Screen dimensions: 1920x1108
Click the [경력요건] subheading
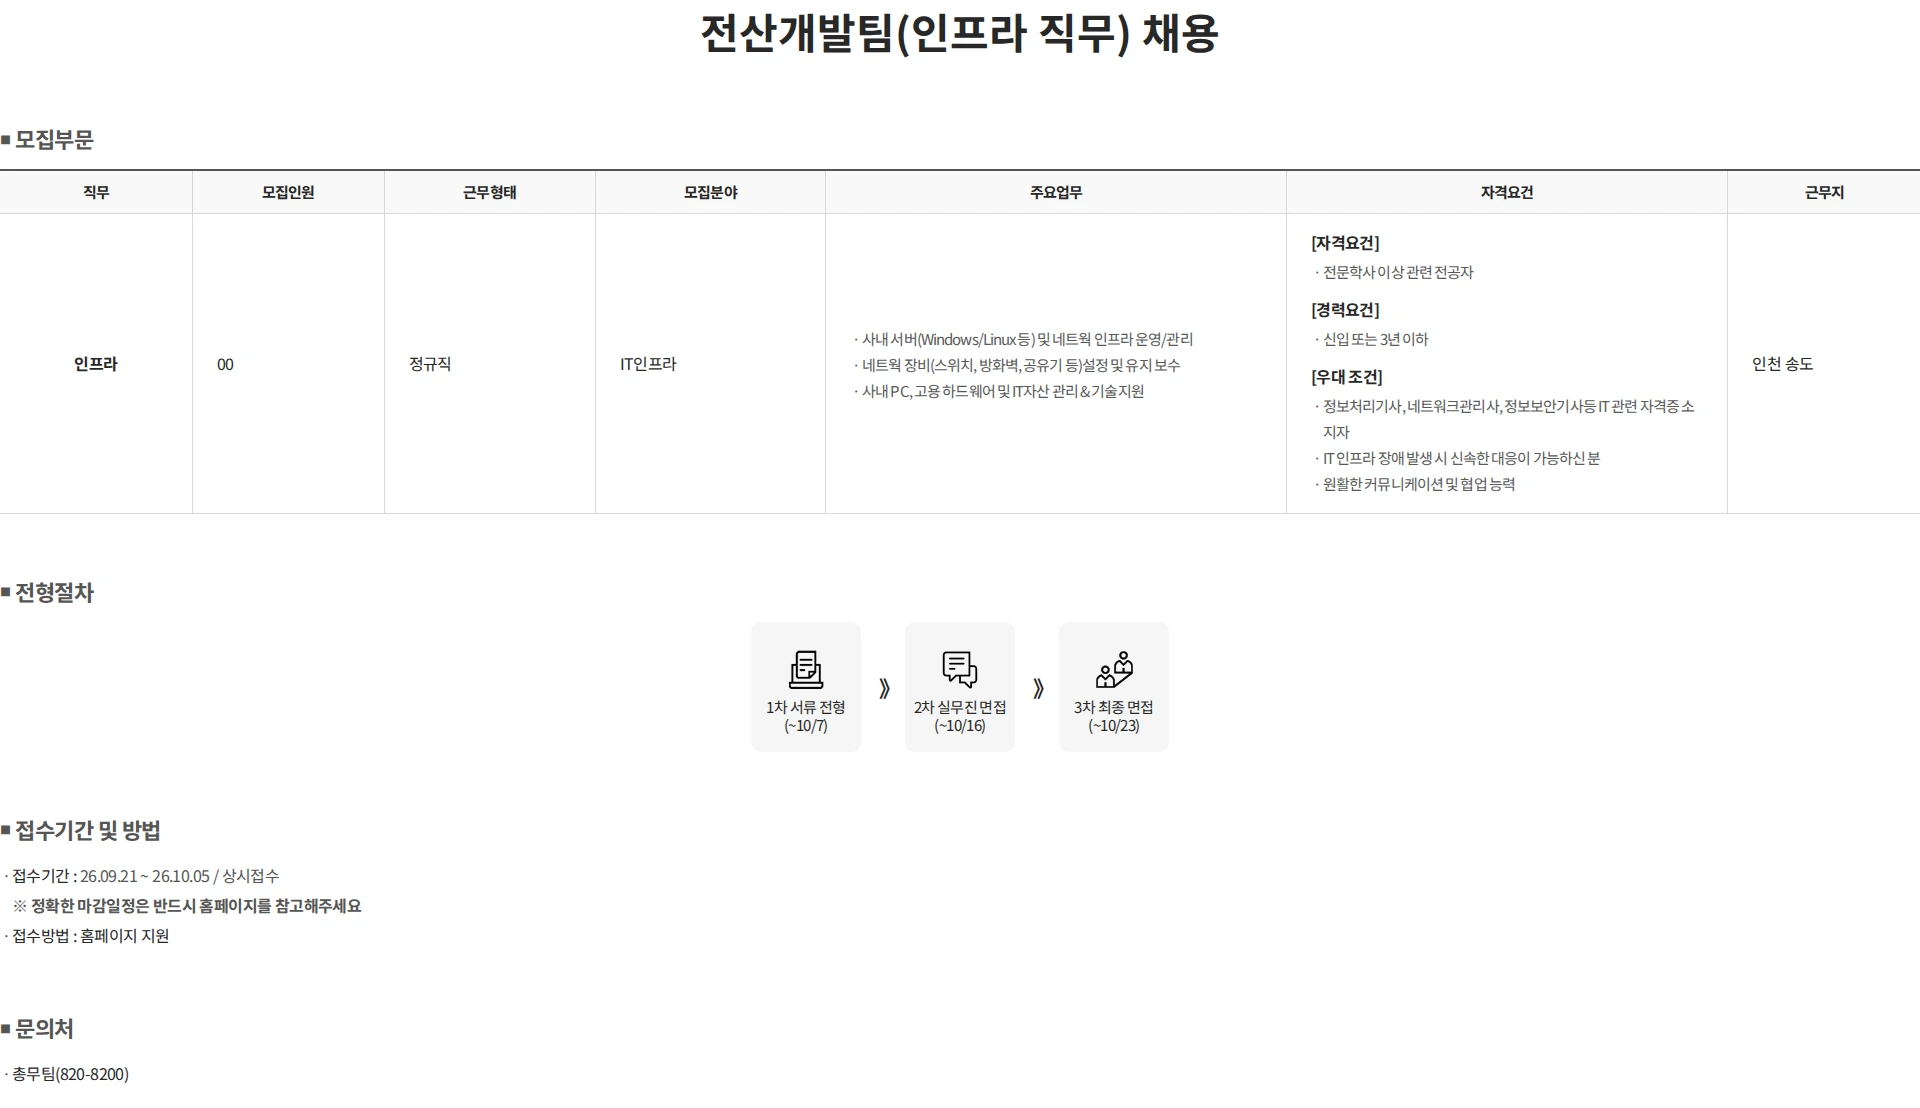pos(1345,310)
